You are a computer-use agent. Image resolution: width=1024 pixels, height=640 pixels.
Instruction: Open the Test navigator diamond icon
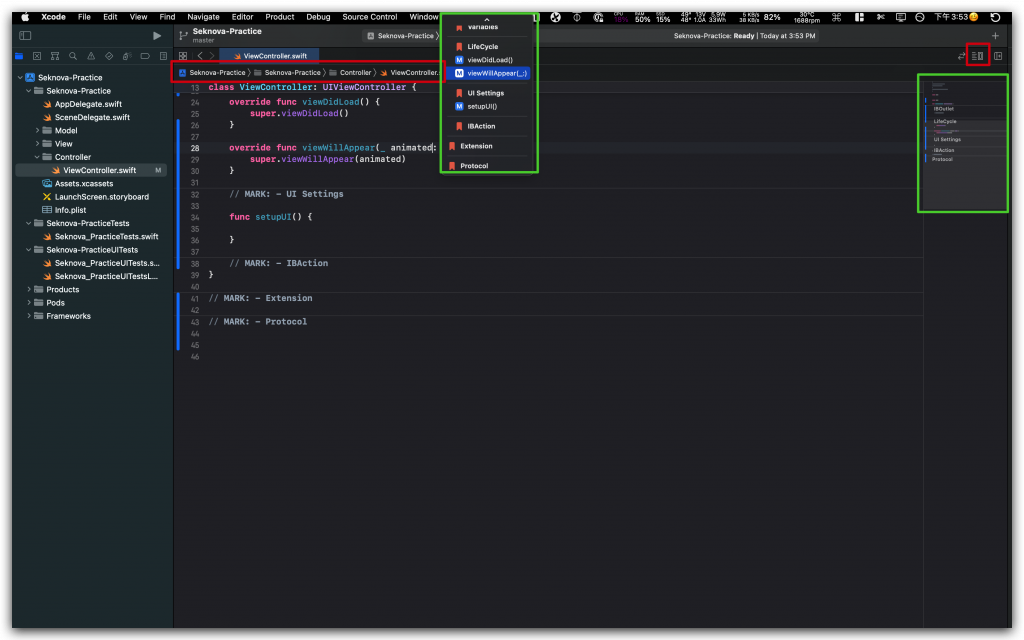click(109, 56)
